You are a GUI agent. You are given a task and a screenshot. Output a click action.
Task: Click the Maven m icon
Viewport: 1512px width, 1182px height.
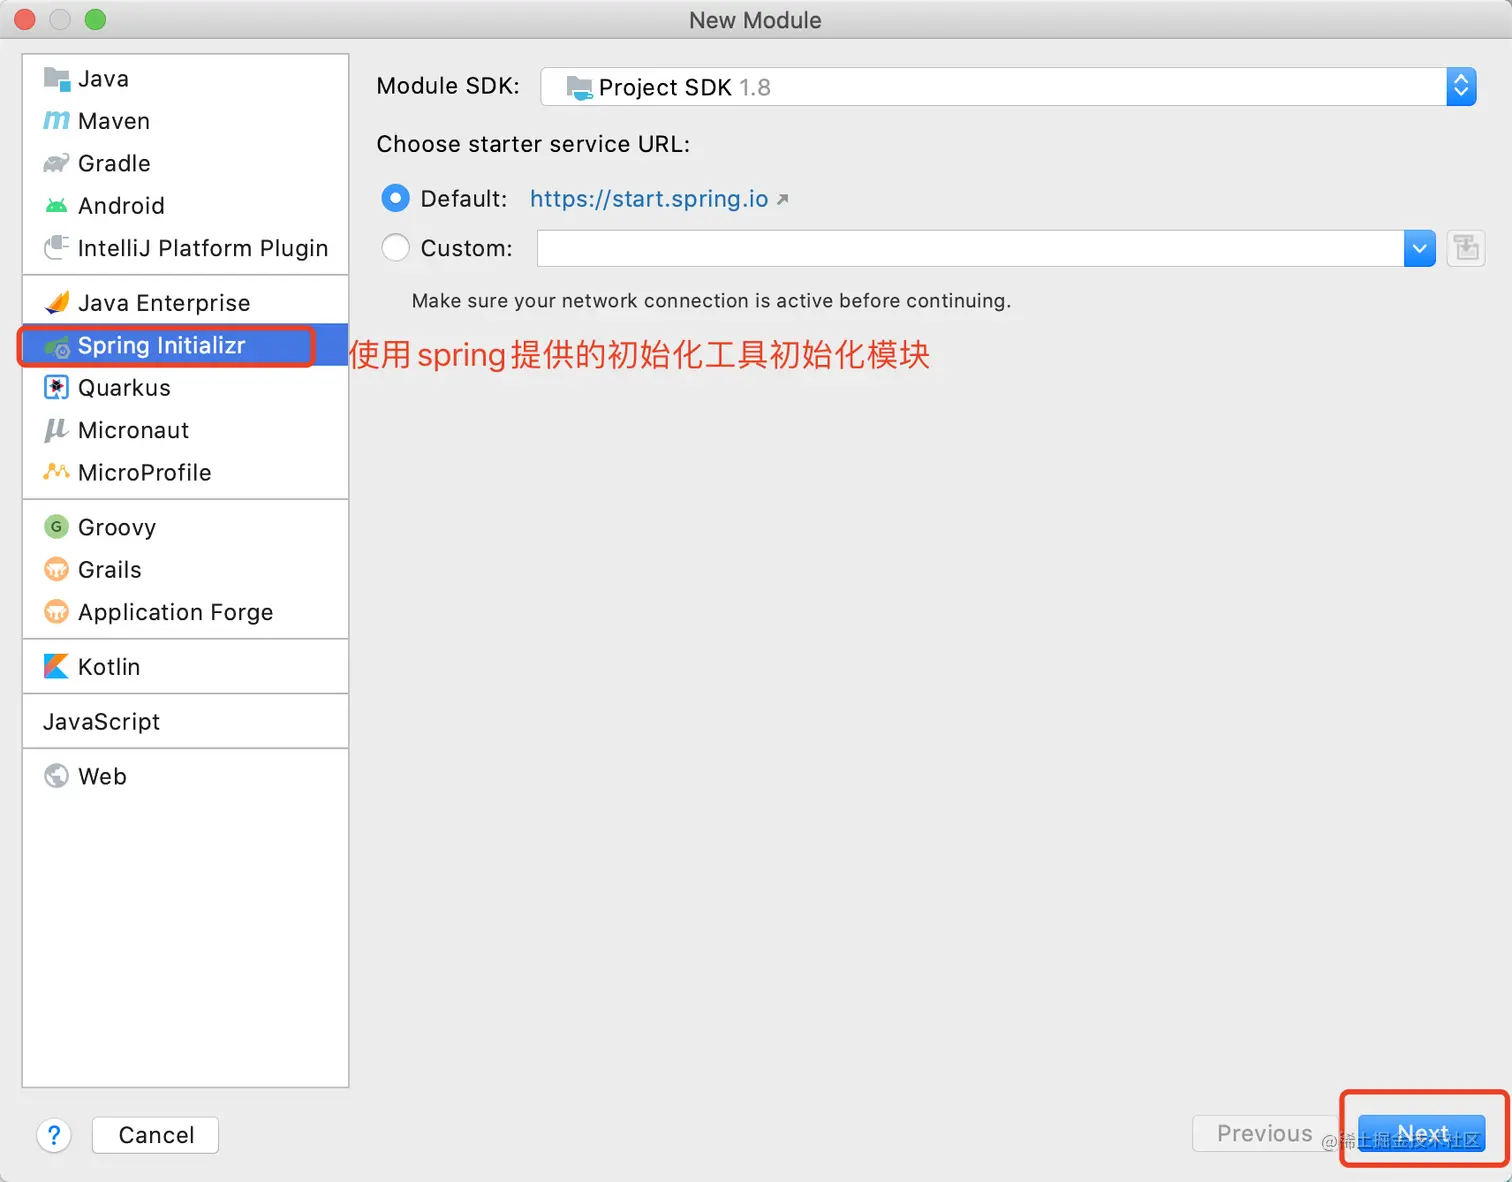[x=57, y=121]
